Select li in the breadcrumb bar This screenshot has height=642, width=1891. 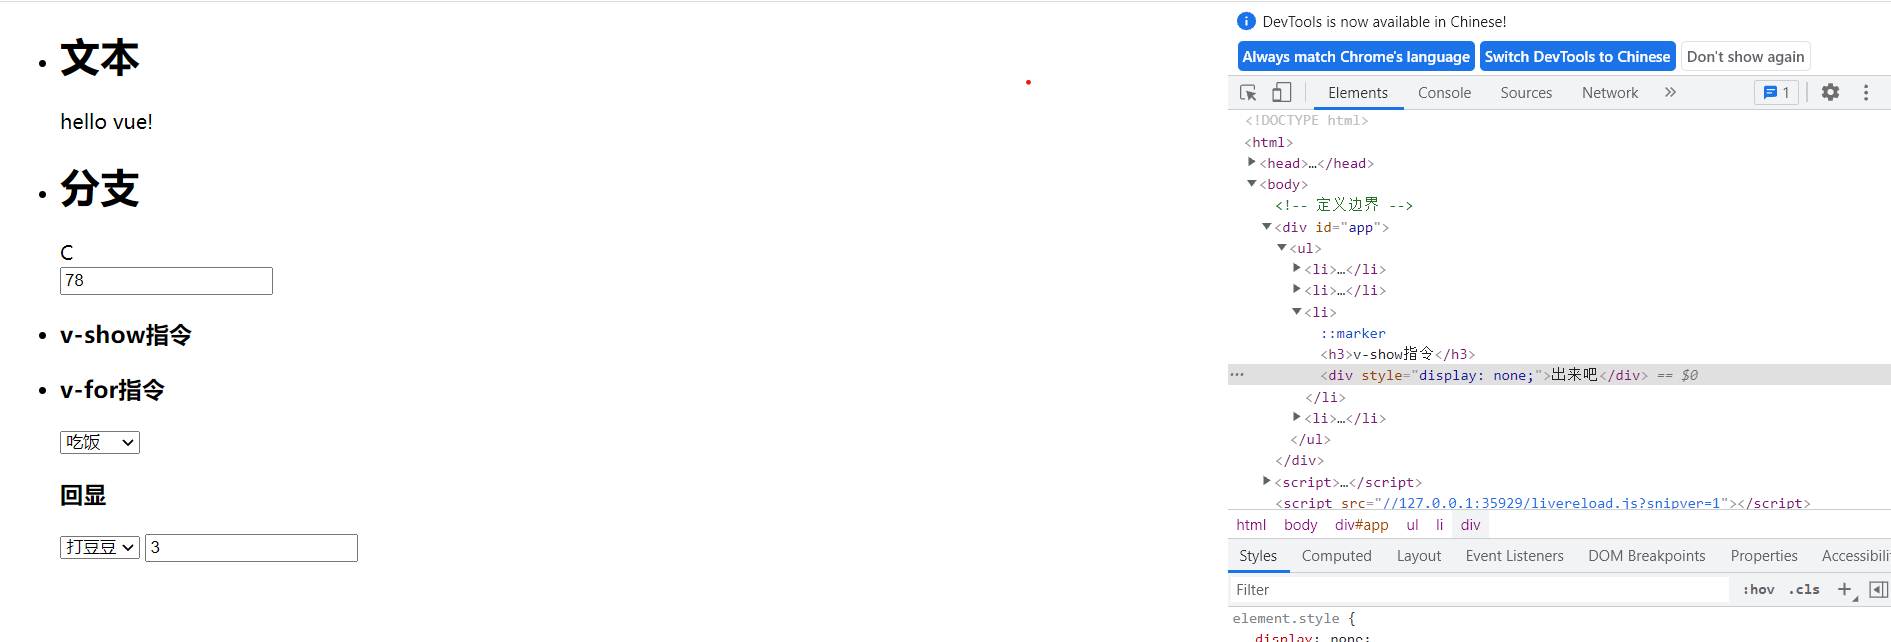[1440, 525]
